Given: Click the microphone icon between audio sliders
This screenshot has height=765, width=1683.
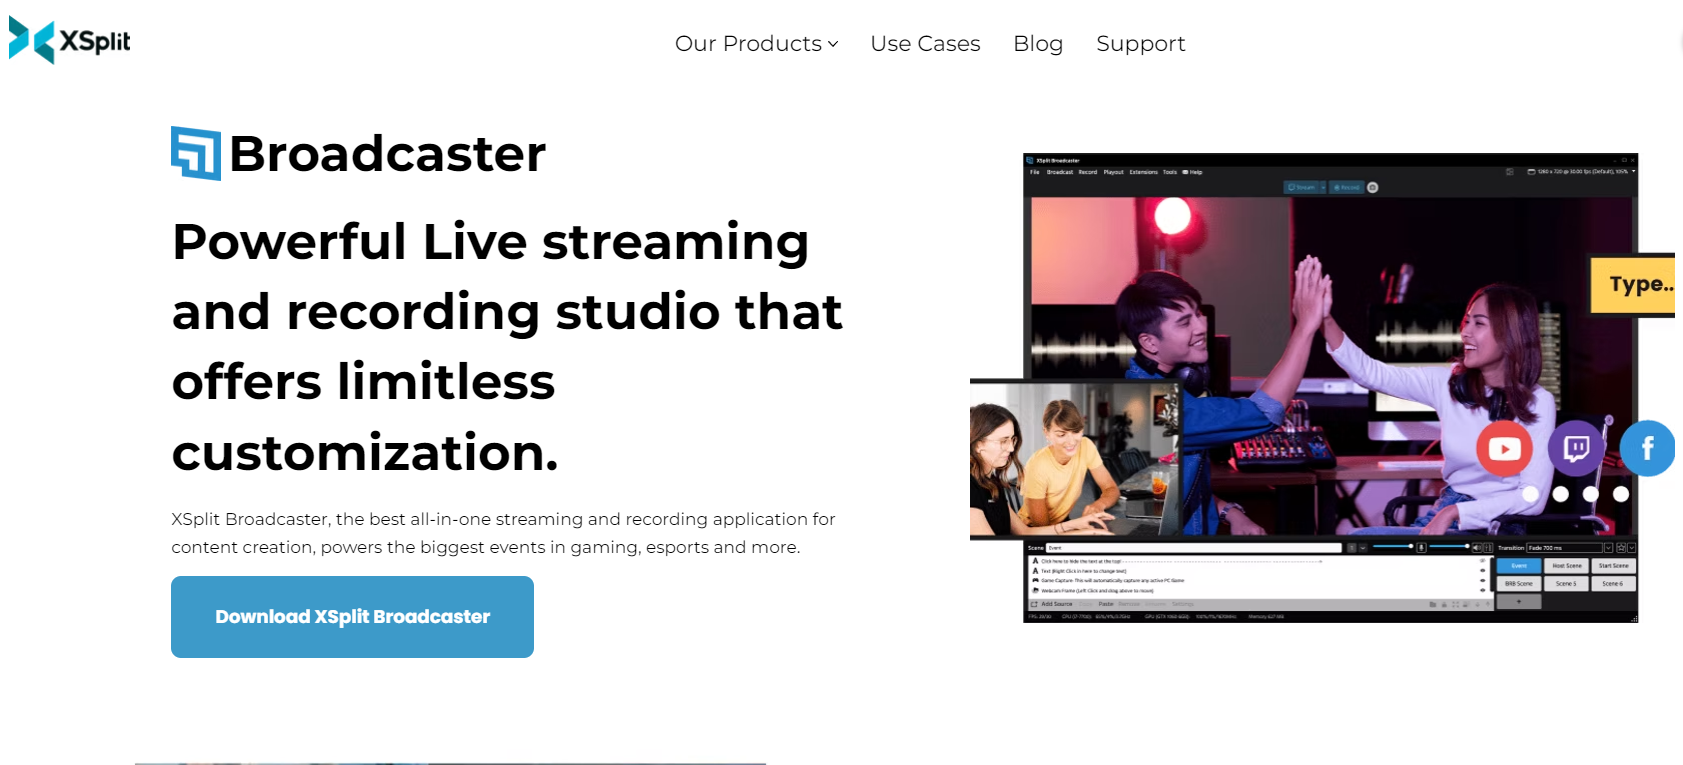Looking at the screenshot, I should 1421,548.
